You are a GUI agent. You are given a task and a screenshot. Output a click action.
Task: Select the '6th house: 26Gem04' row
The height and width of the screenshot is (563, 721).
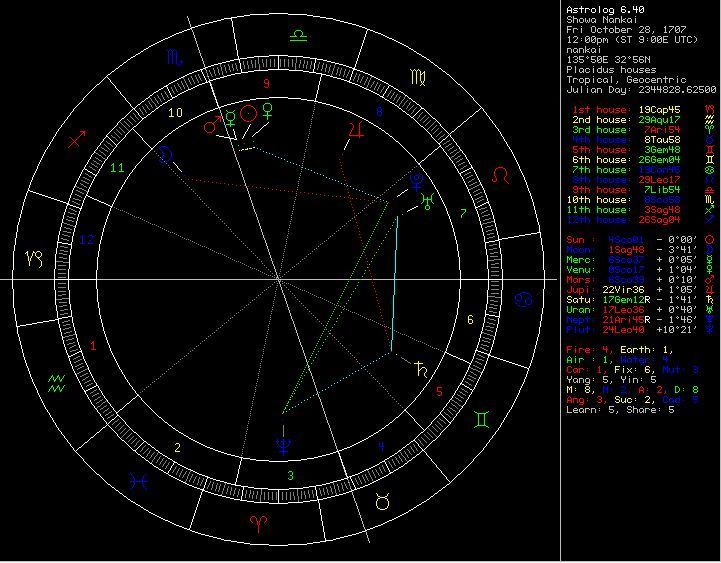click(643, 160)
